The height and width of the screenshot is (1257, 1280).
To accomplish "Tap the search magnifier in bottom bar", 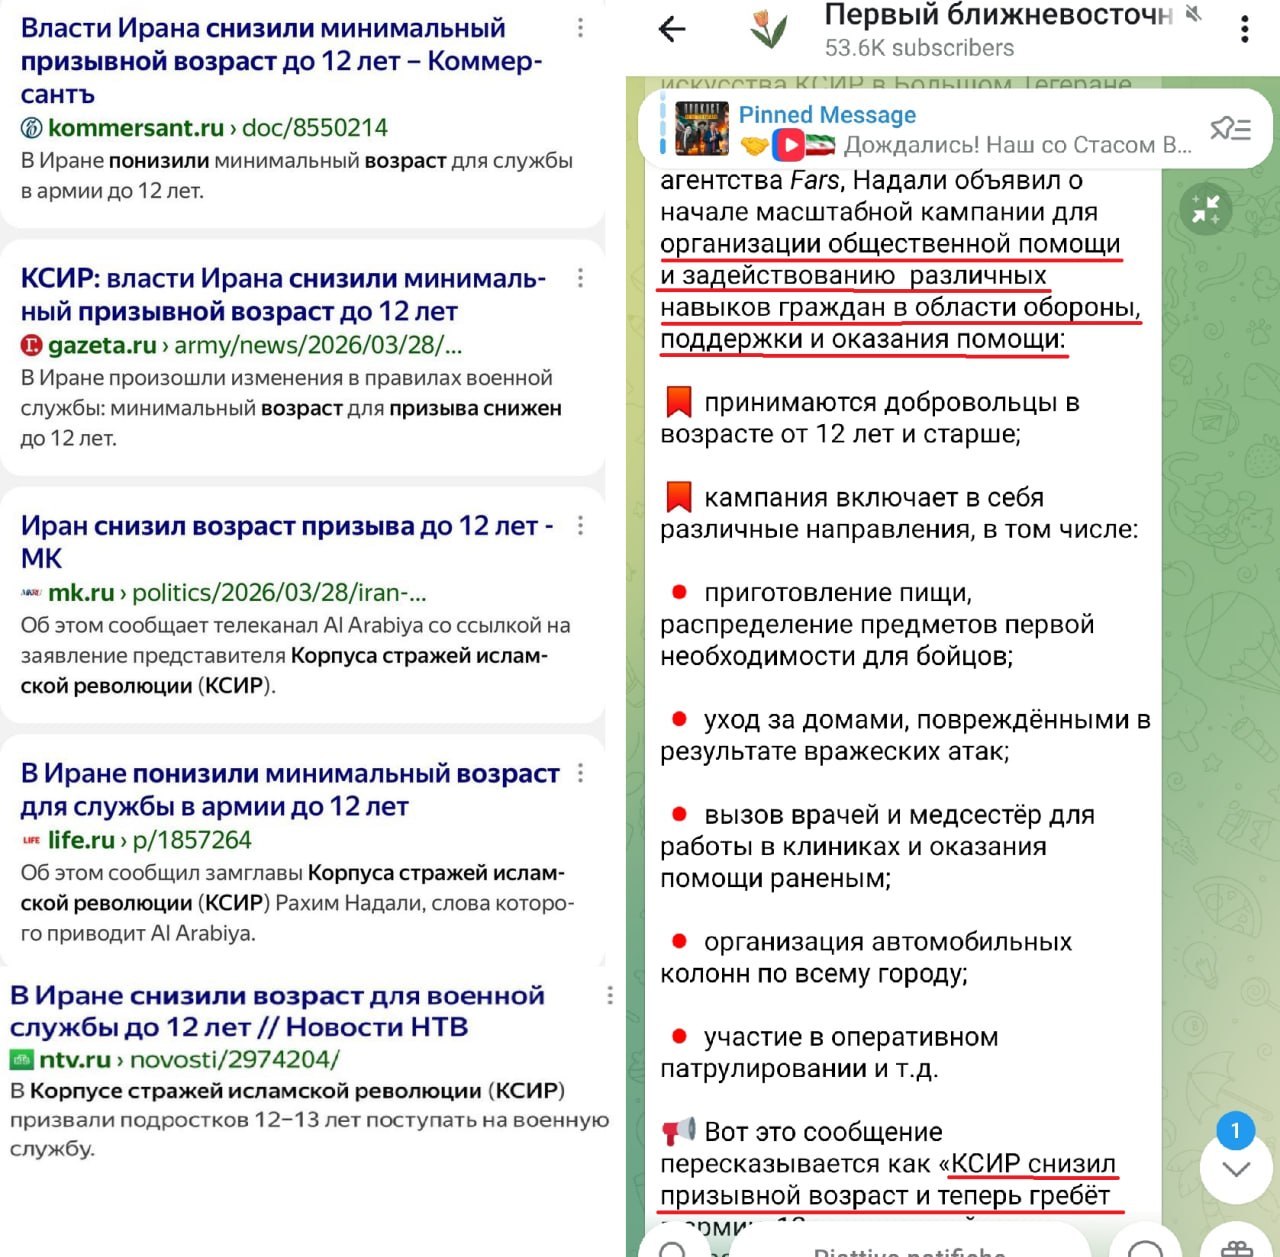I will point(673,1249).
